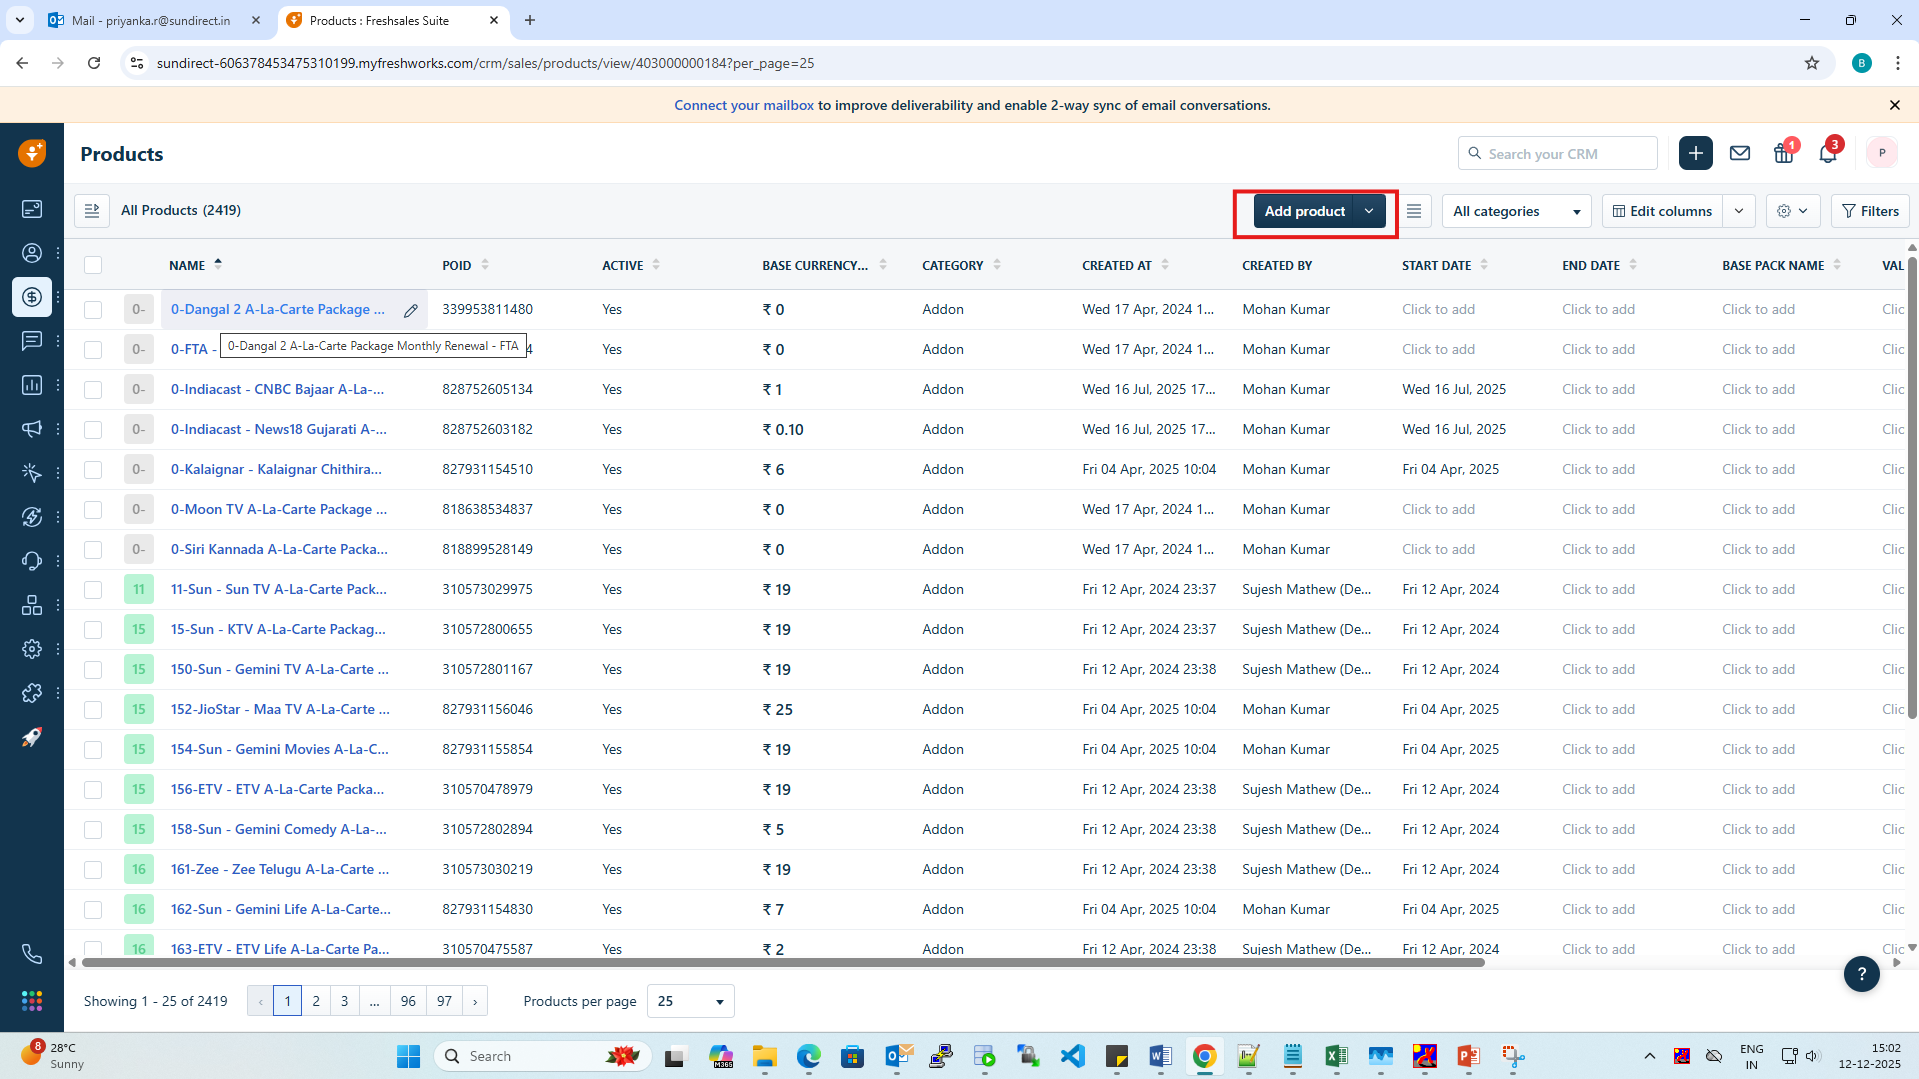Click the phone icon in left sidebar
The height and width of the screenshot is (1079, 1919).
coord(32,954)
